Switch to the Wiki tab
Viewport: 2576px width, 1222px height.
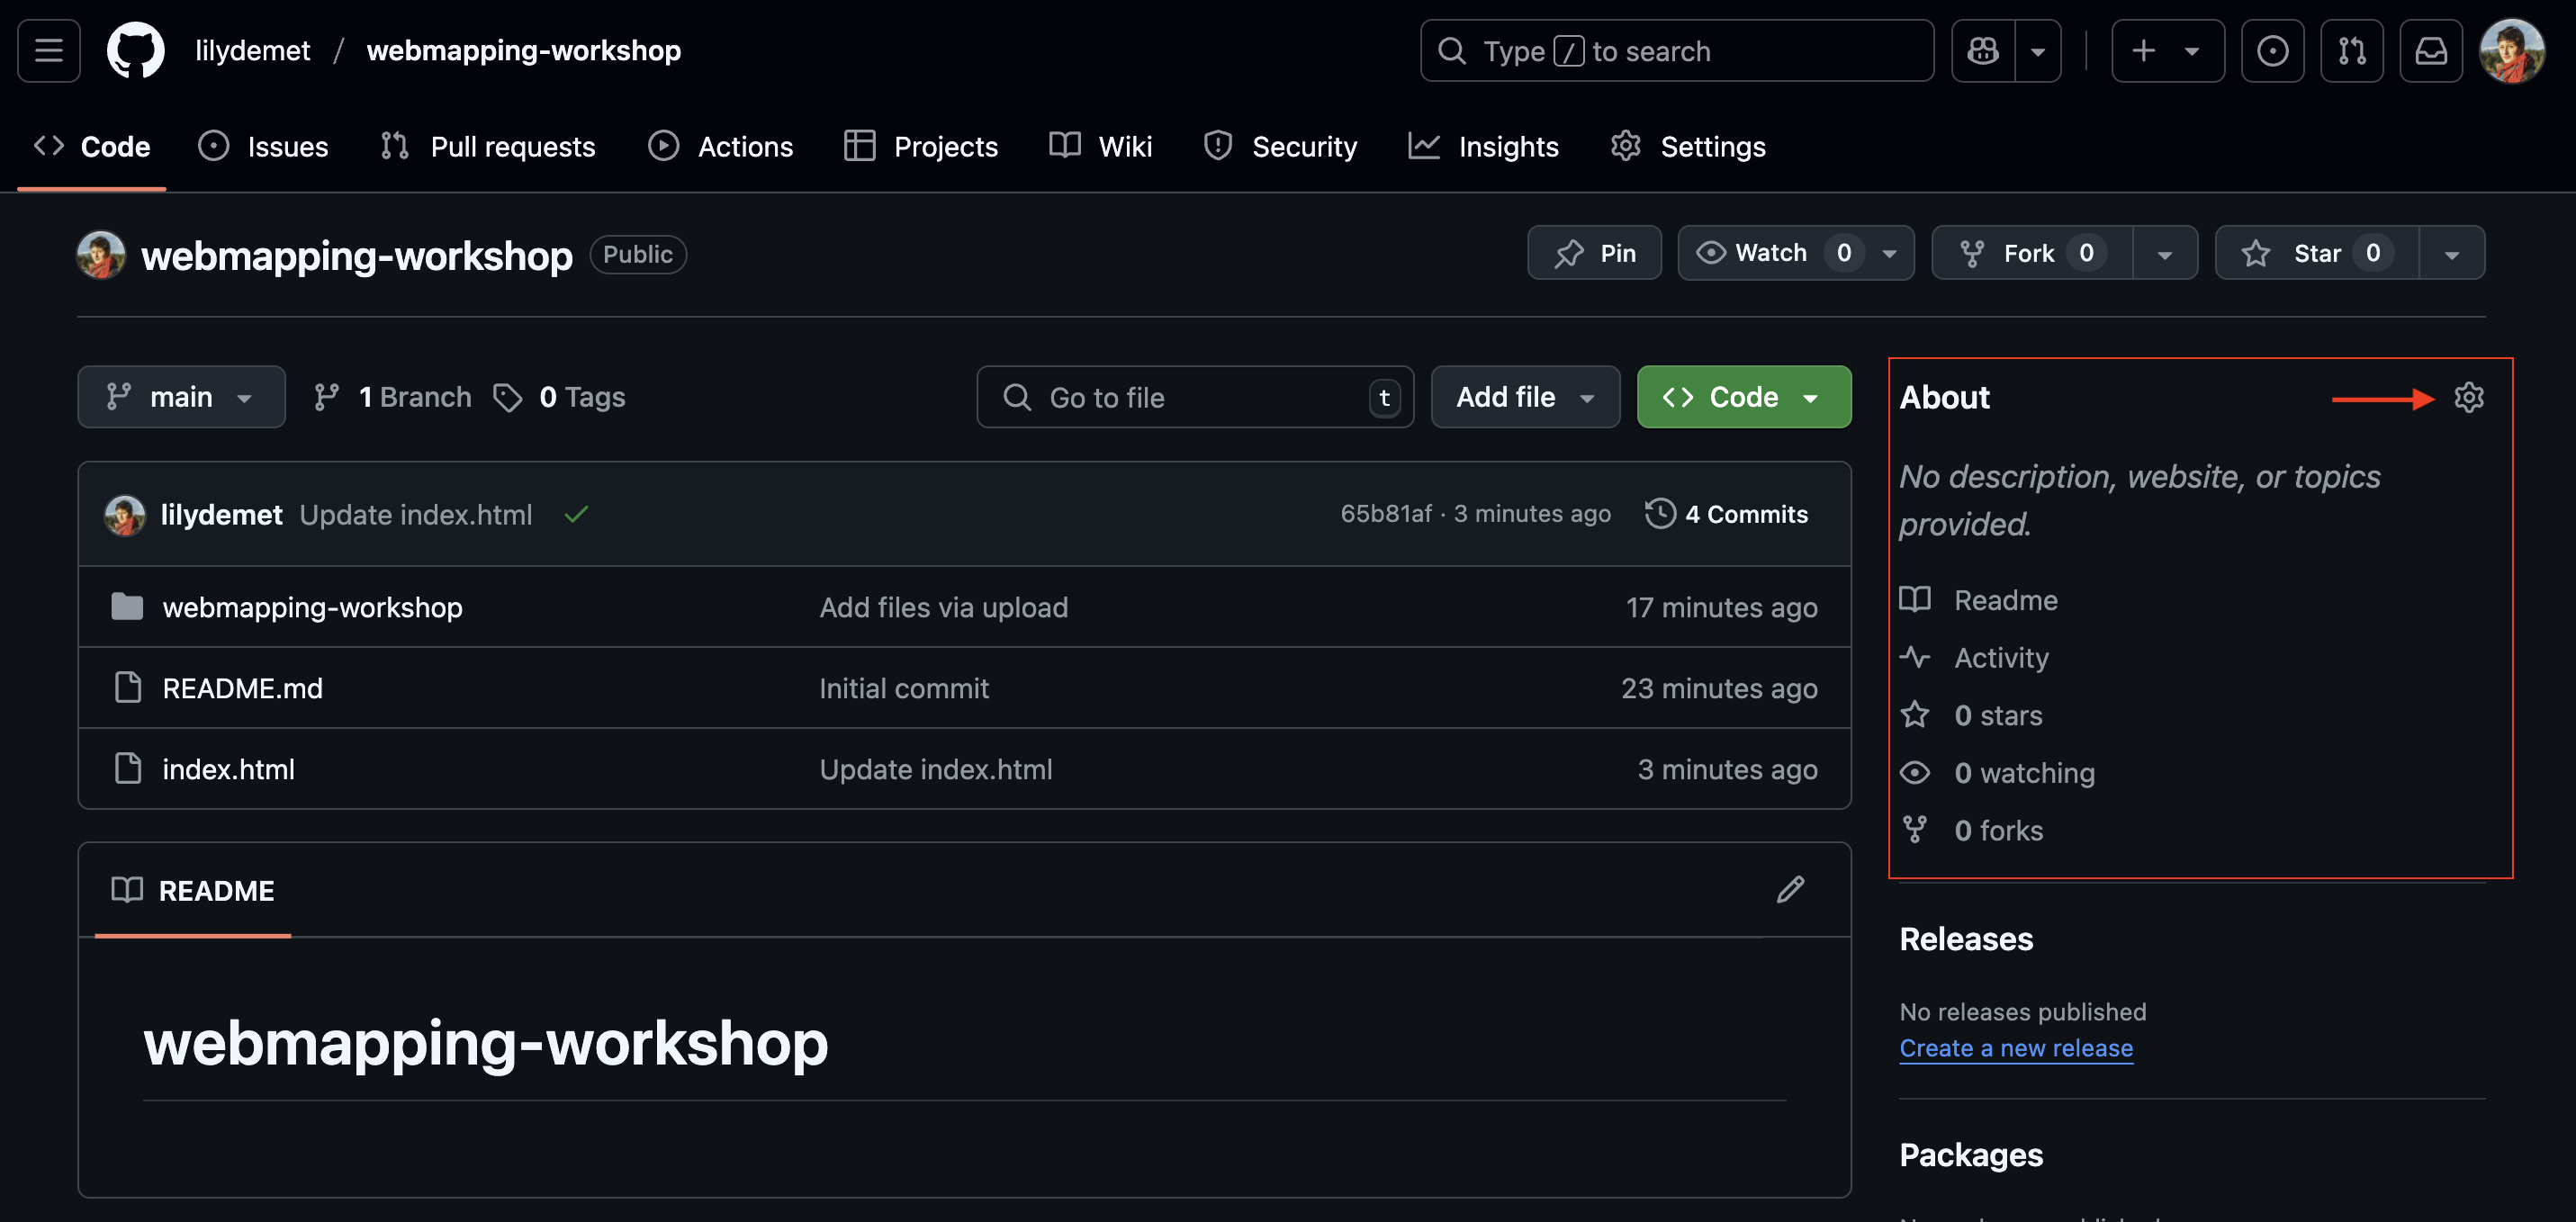[x=1100, y=146]
